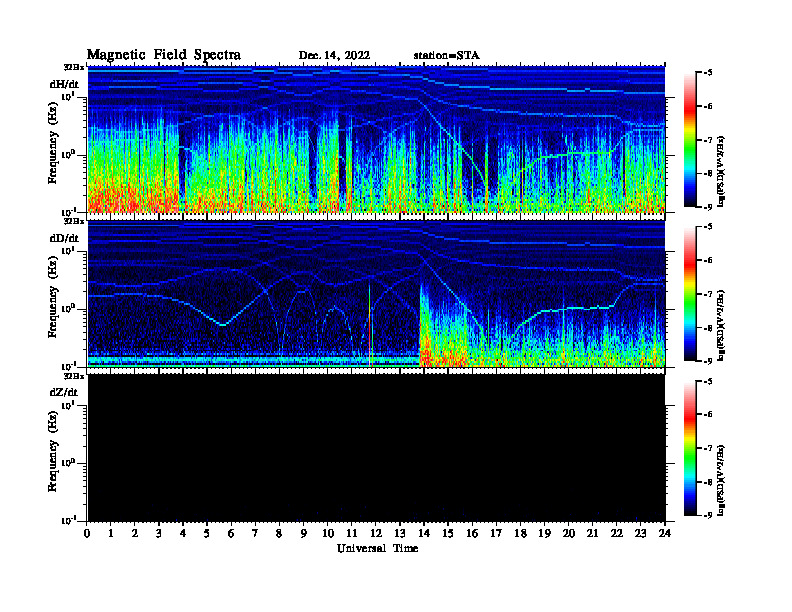792x612 pixels.
Task: Click hour 11 on the Universal Time axis
Action: click(352, 533)
